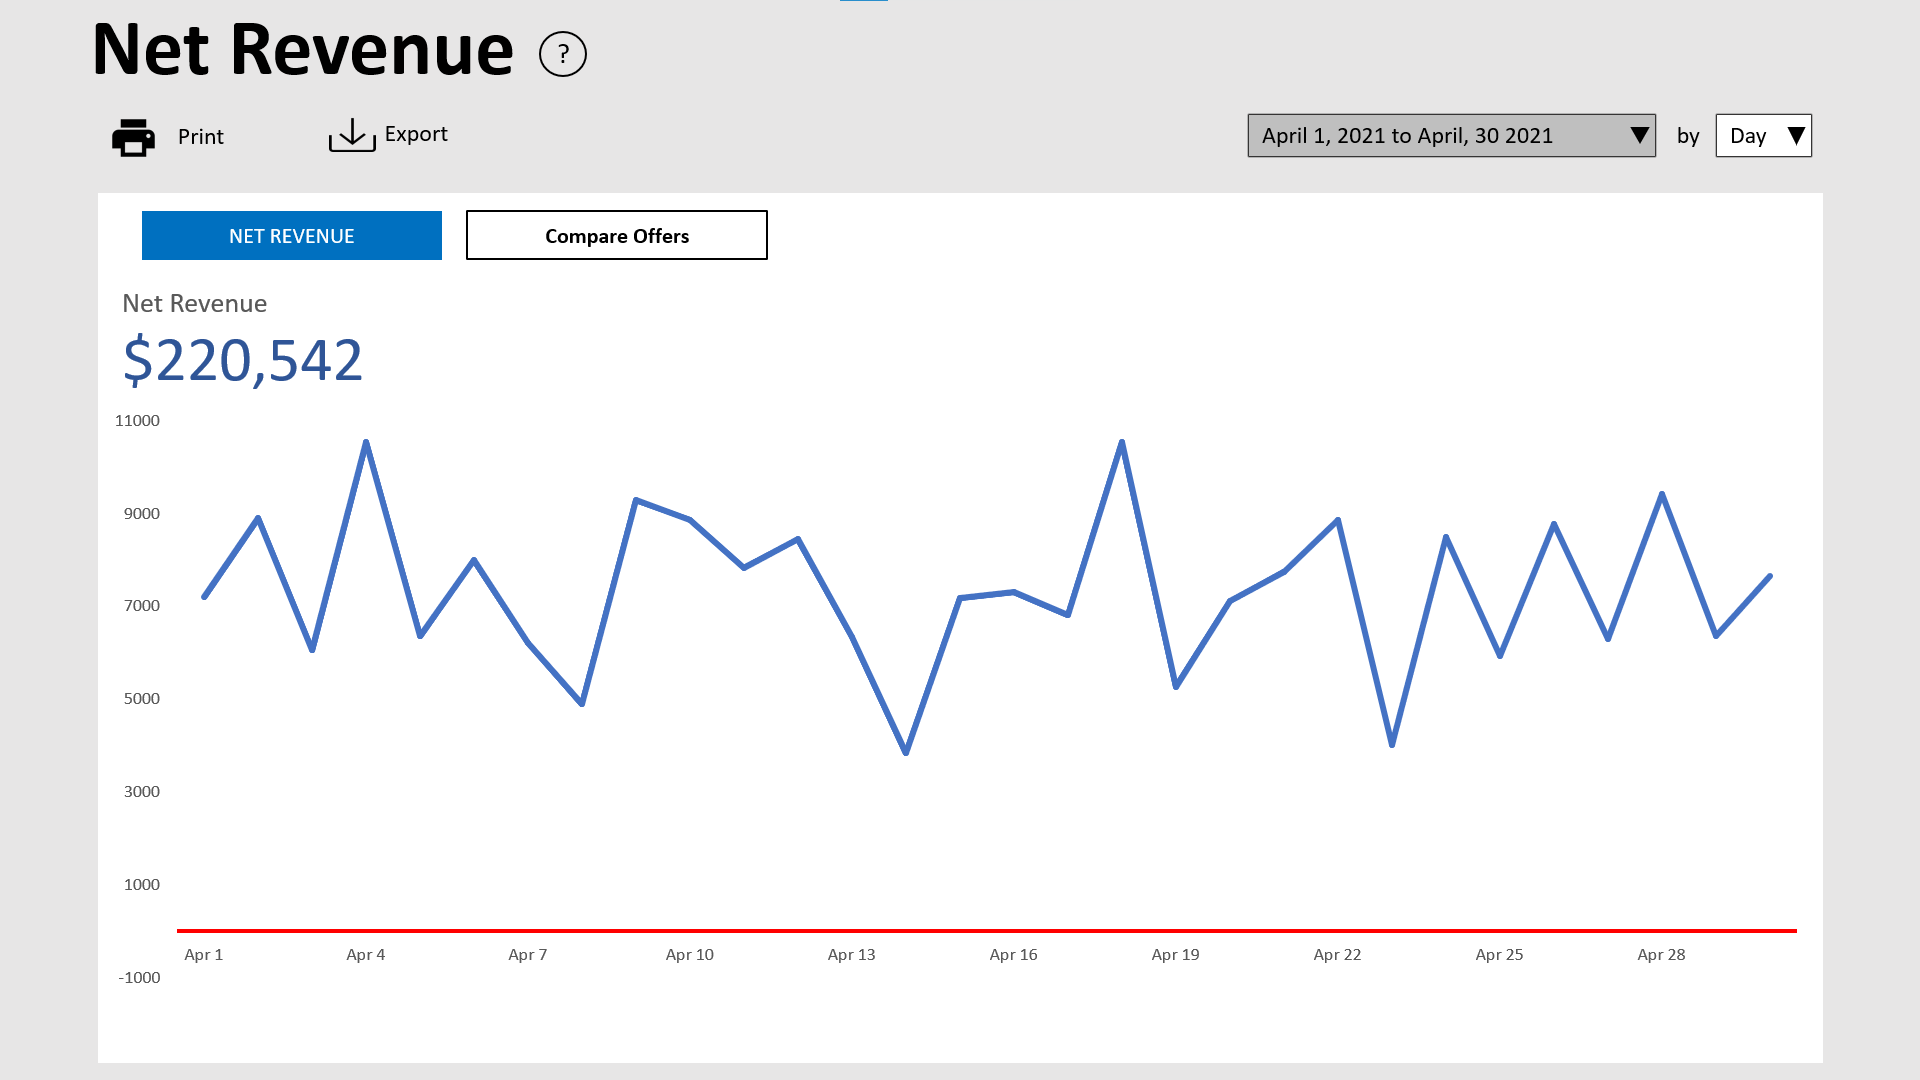1920x1080 pixels.
Task: Click the Apr 16 axis label
Action: click(1013, 955)
